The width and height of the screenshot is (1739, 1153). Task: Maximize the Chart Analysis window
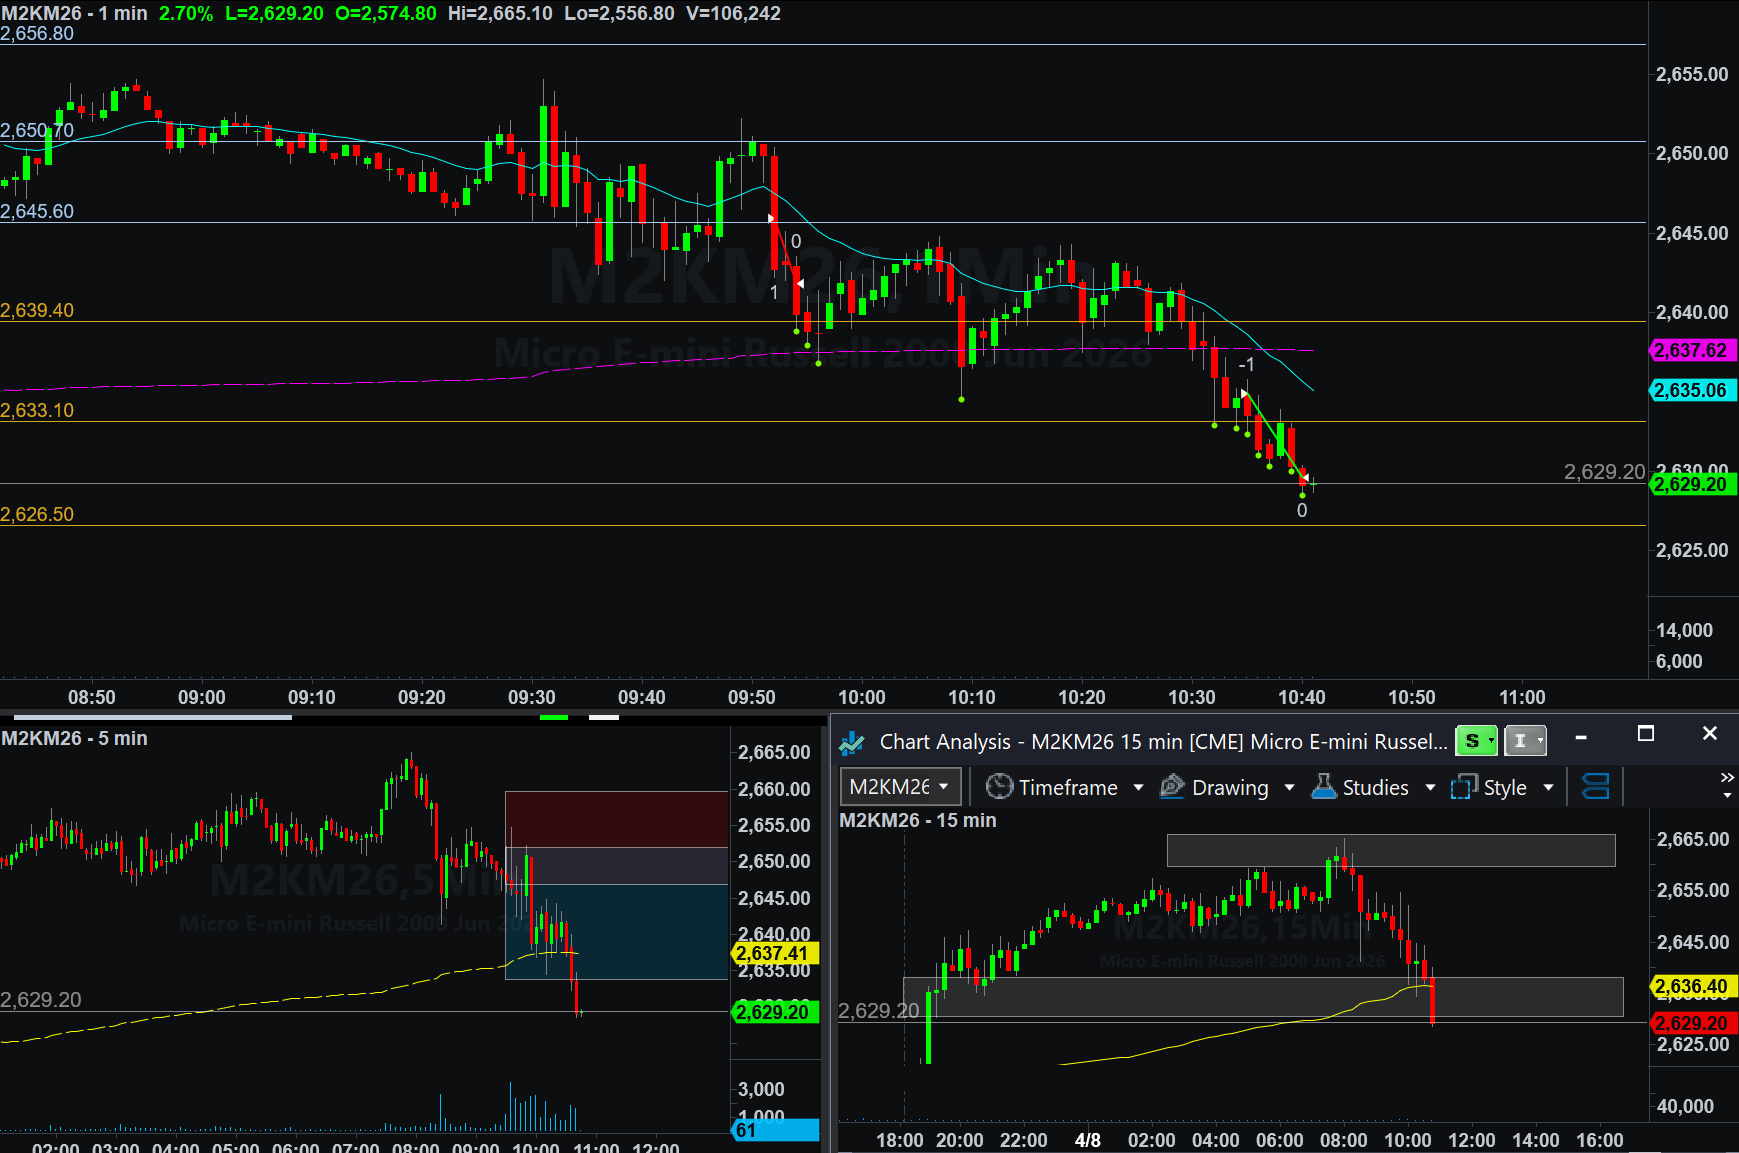pos(1646,734)
